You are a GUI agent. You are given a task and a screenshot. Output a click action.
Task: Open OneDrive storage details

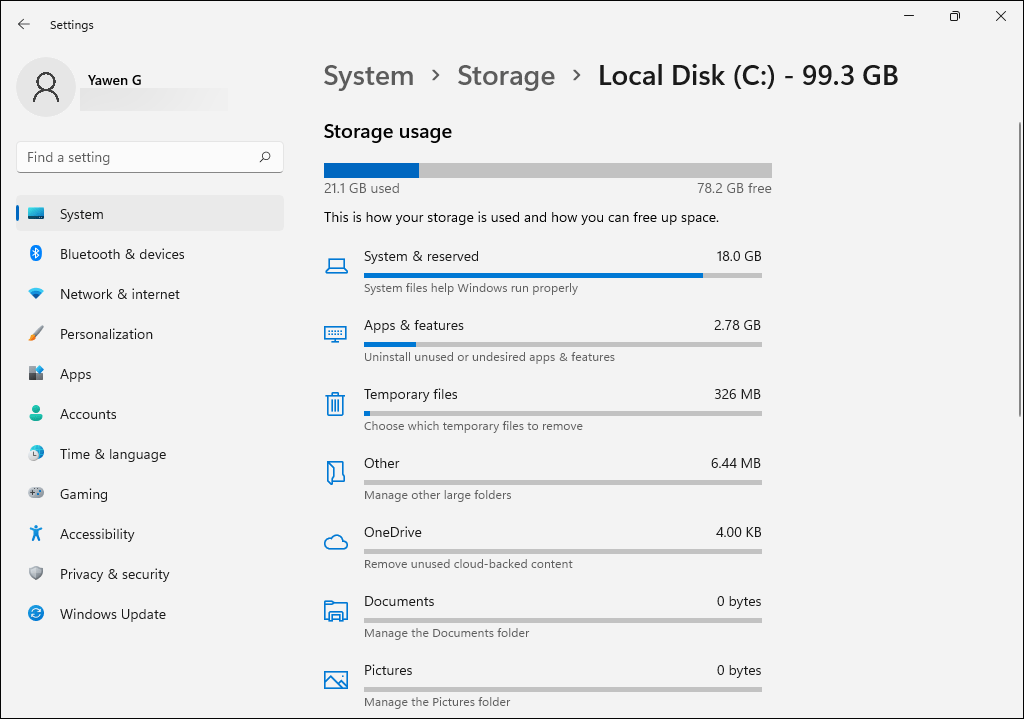tap(543, 547)
